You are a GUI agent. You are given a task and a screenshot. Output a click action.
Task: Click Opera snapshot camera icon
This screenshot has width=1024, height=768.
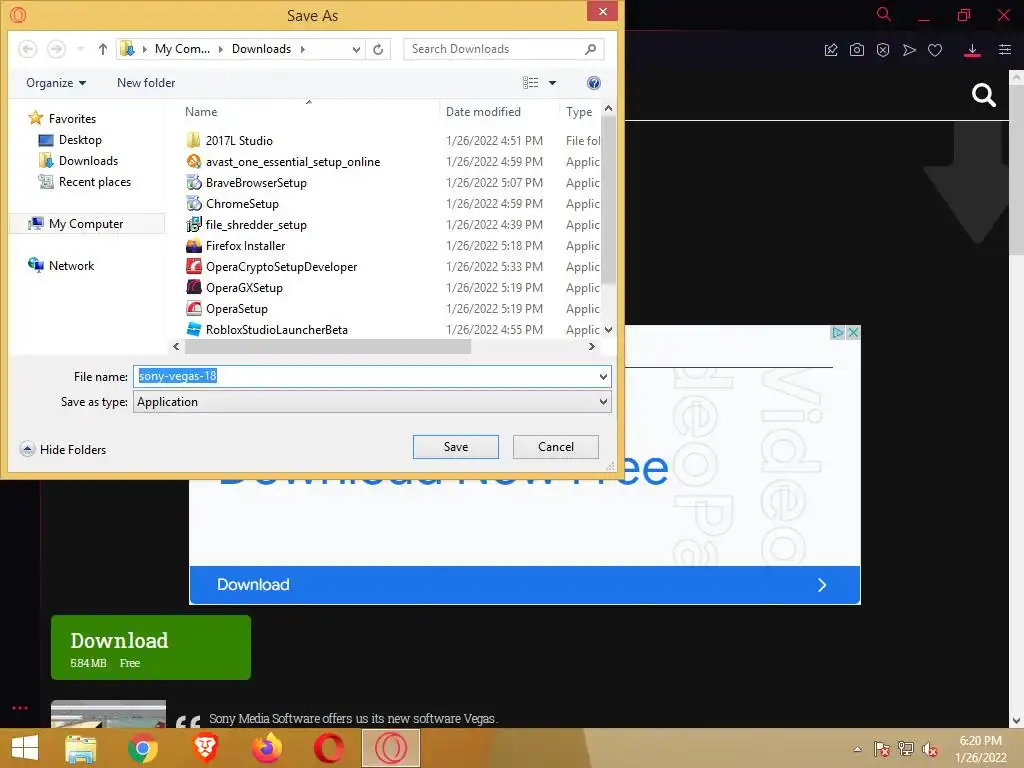click(x=857, y=50)
